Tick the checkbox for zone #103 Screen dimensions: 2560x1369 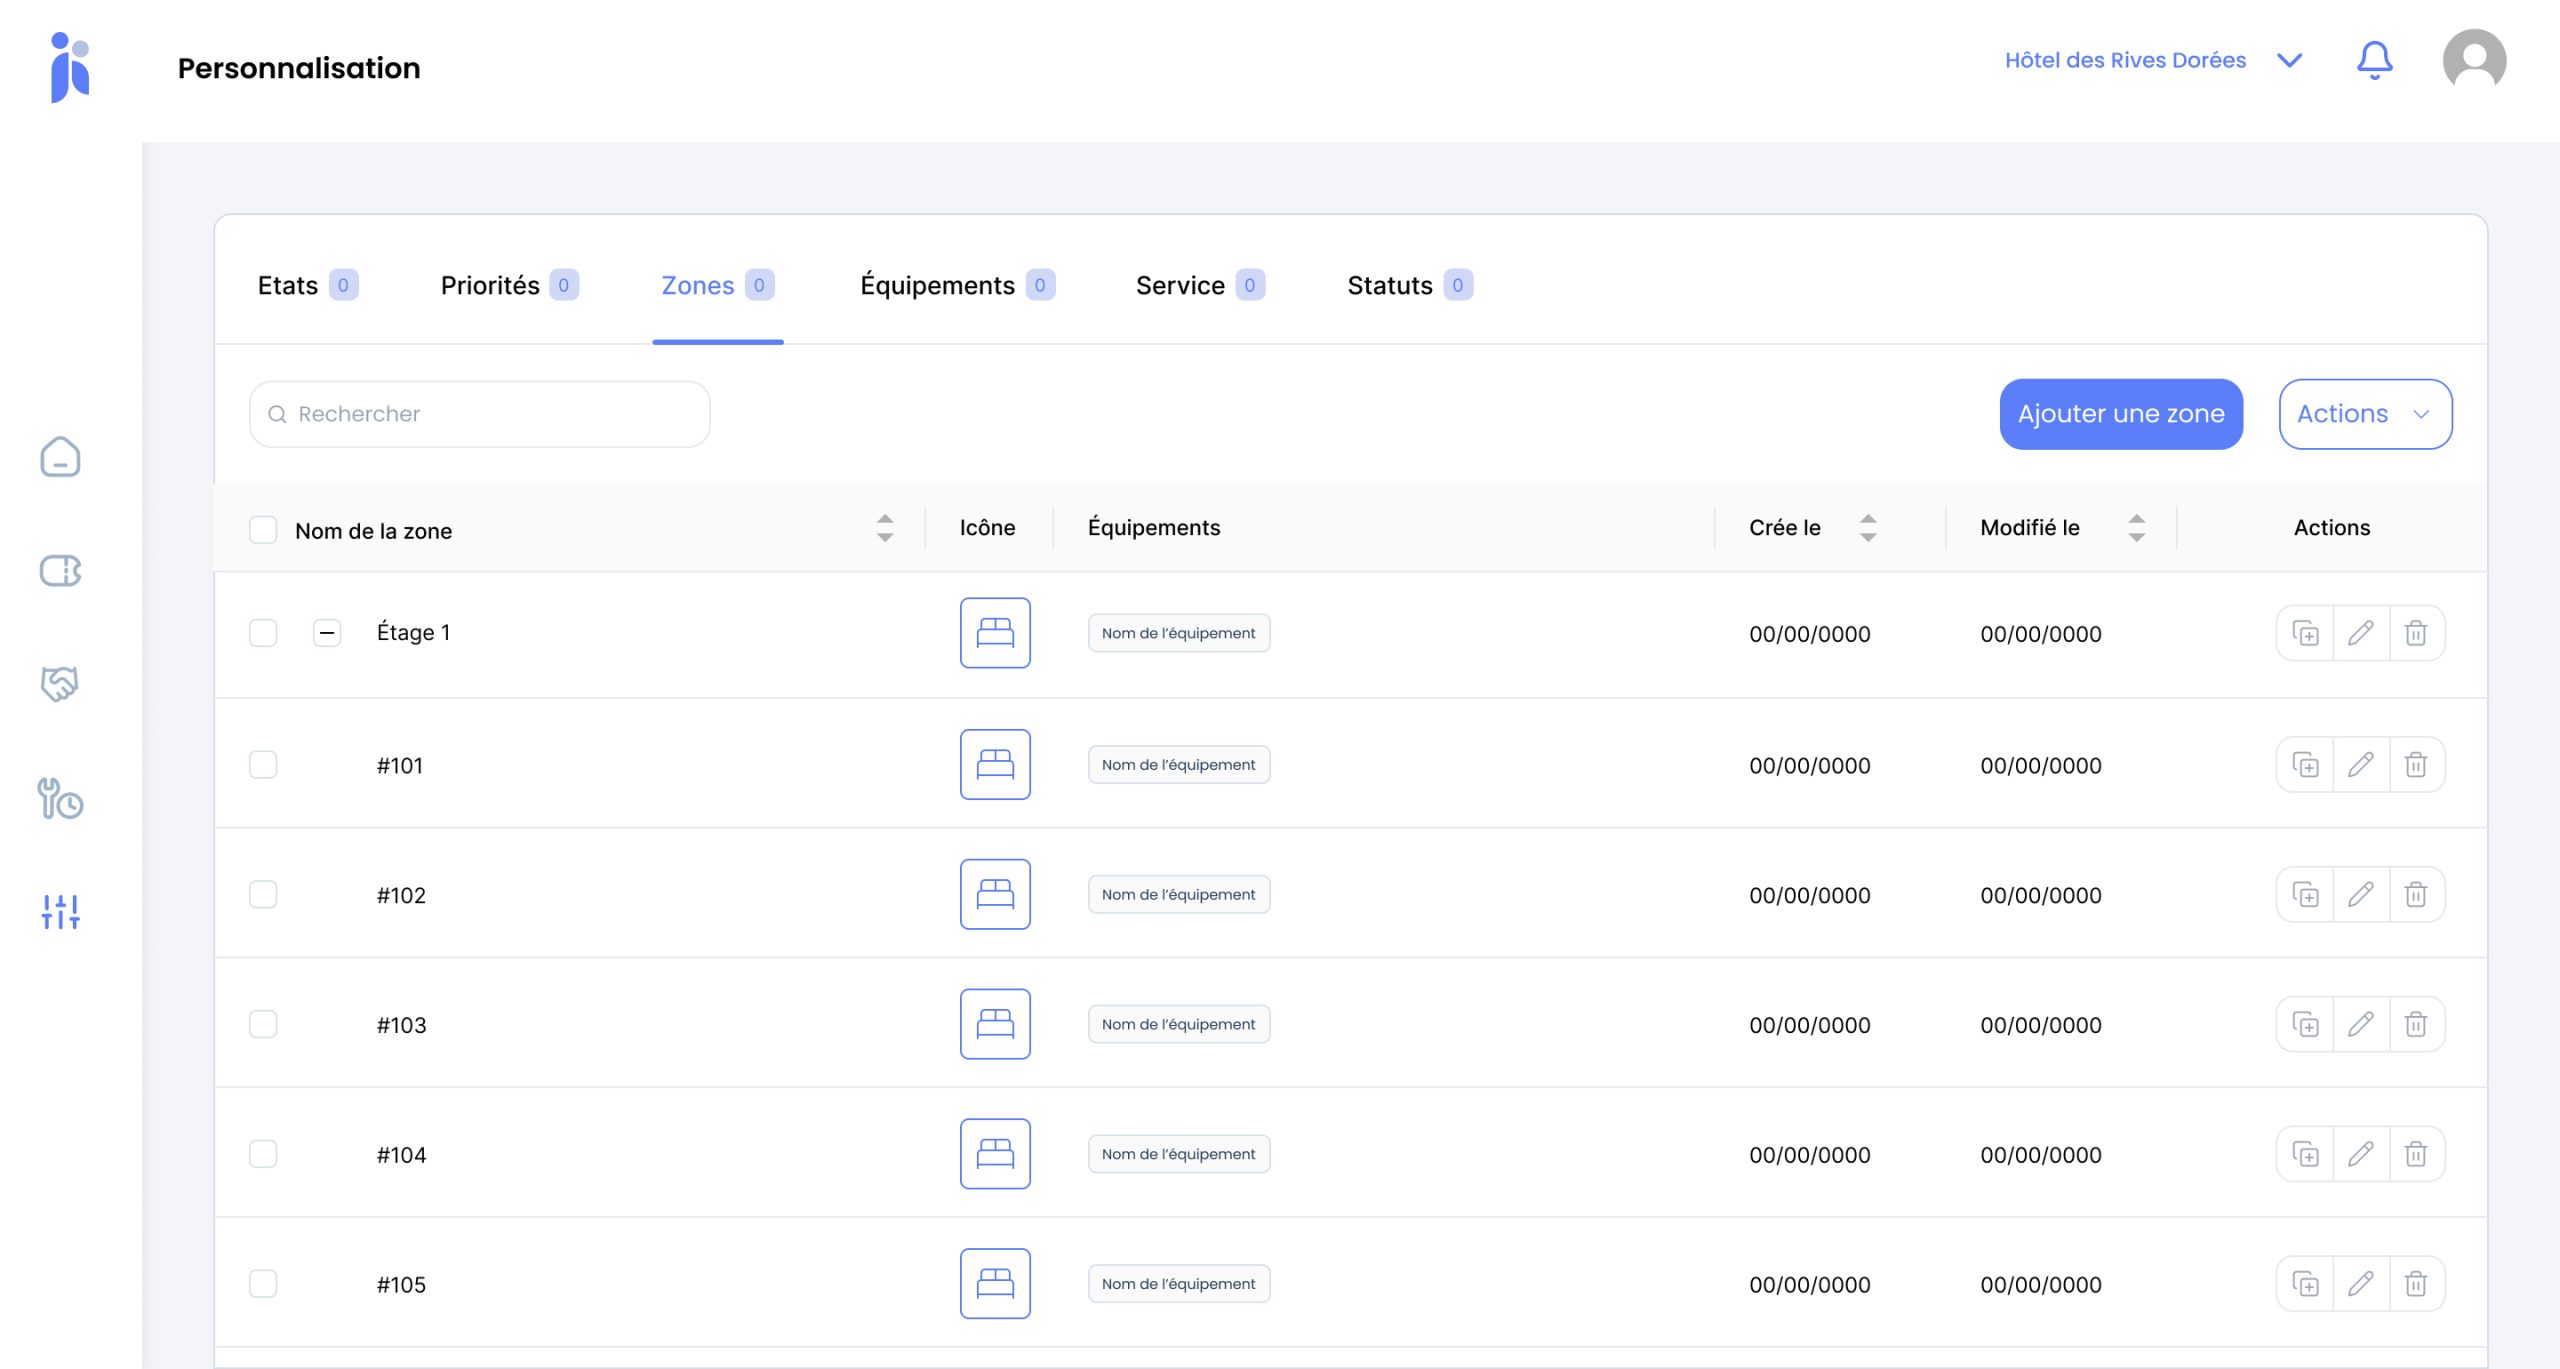point(263,1024)
